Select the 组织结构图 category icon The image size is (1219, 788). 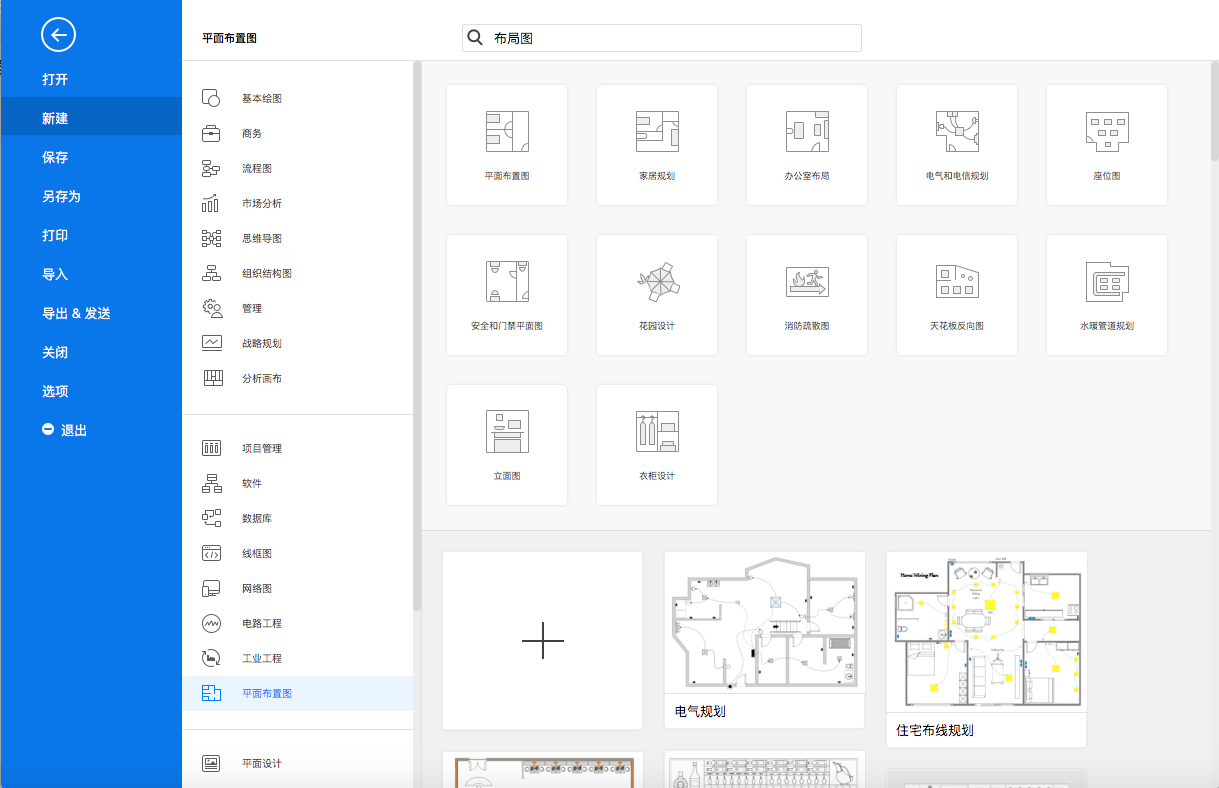[211, 273]
